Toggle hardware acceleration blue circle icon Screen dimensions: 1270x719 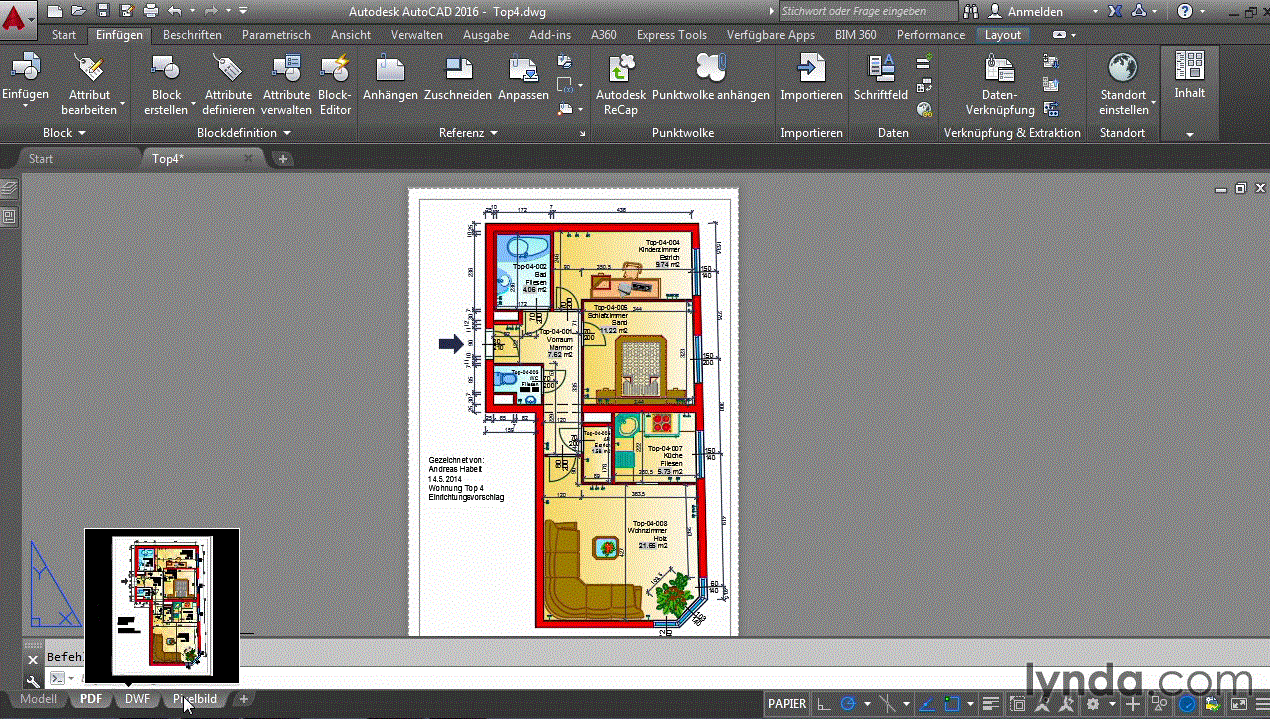point(1187,704)
